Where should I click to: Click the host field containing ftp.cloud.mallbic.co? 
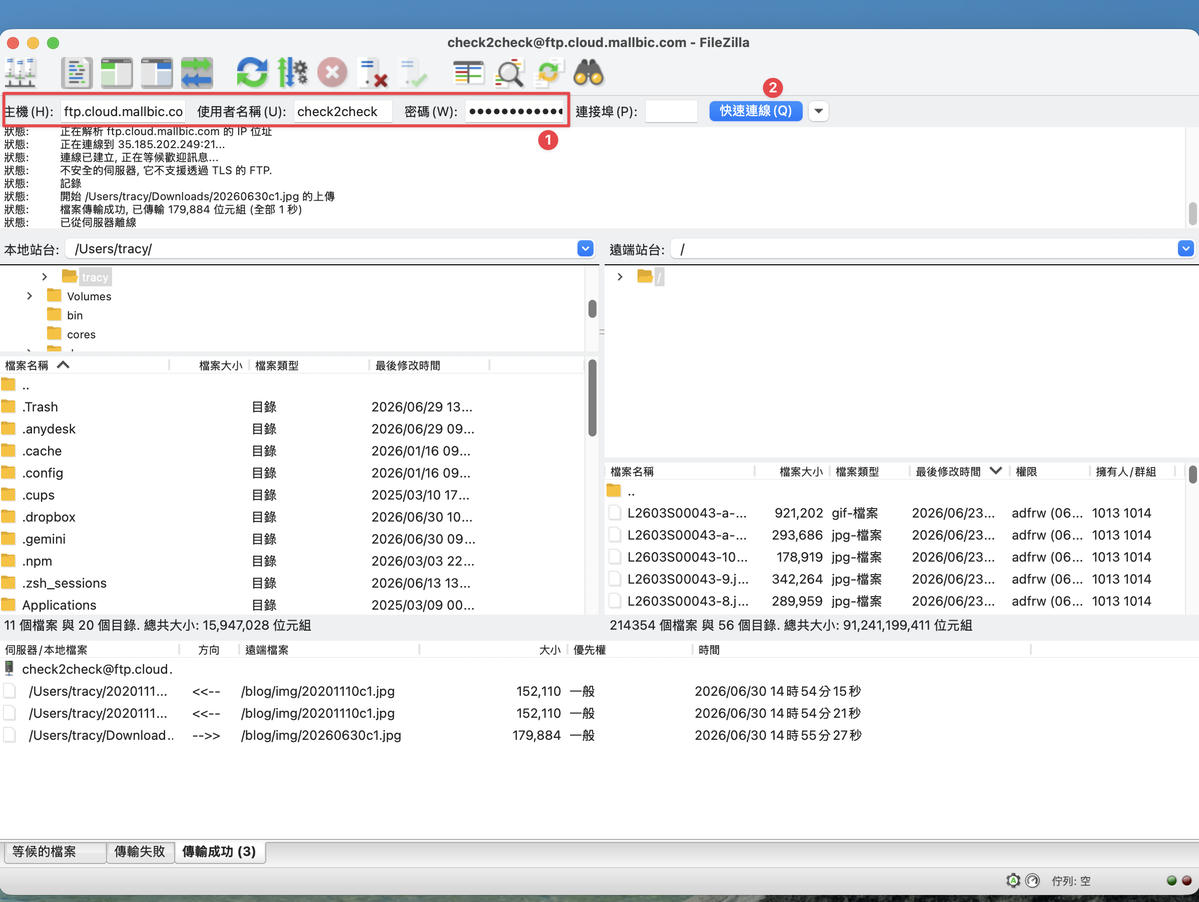123,112
